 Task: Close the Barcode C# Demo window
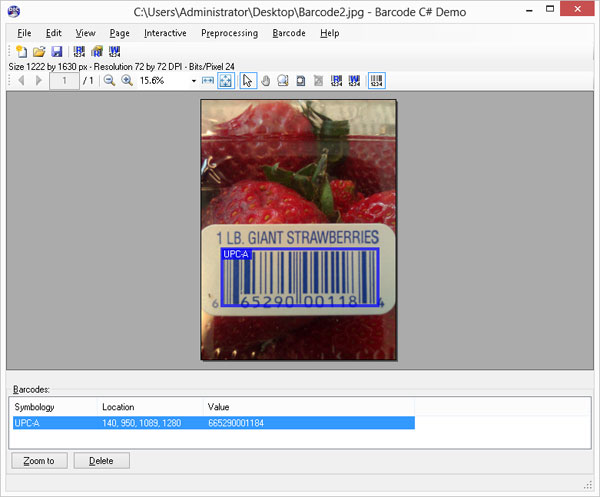point(577,8)
